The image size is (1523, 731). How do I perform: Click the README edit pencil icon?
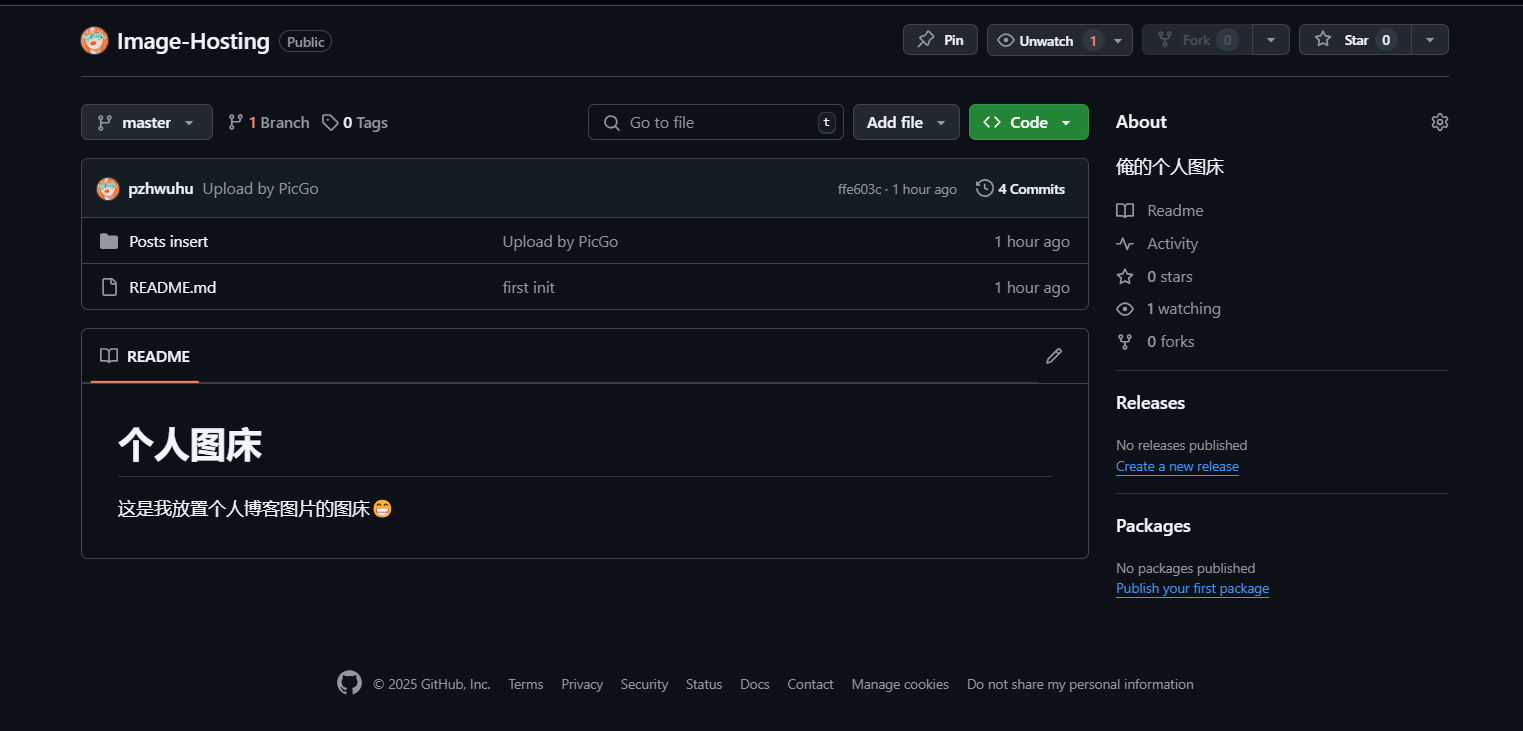click(1053, 356)
